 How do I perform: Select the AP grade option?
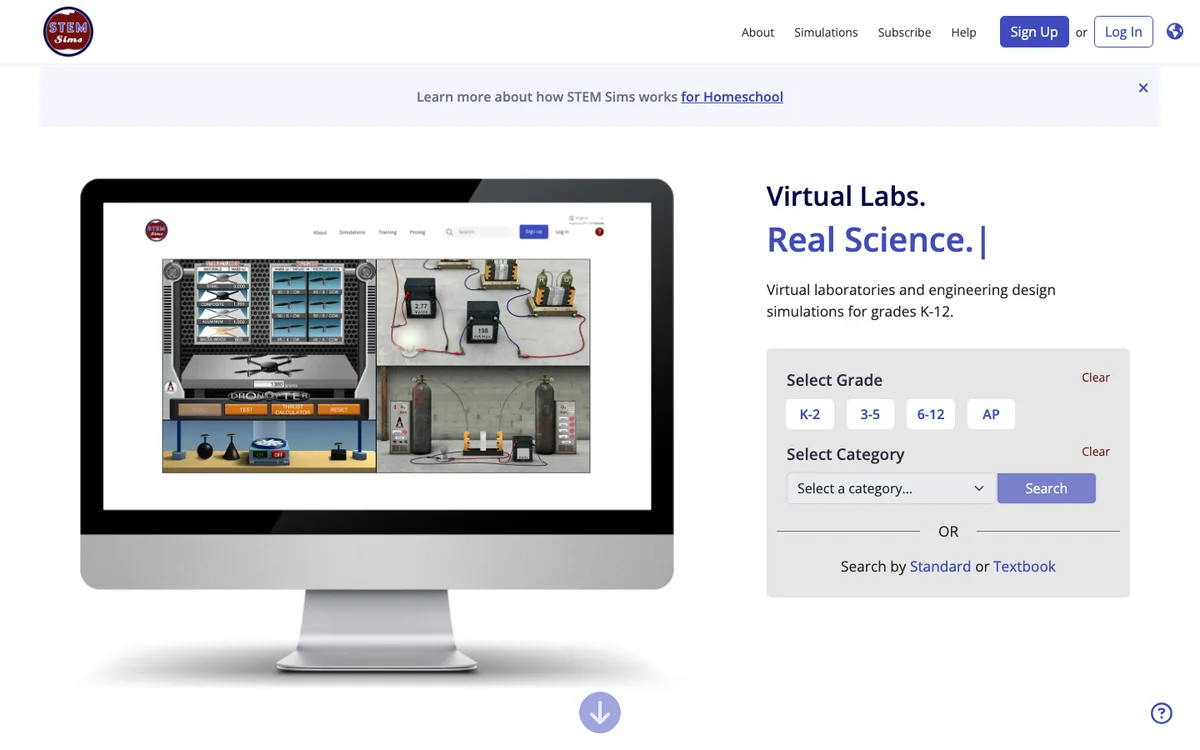click(991, 414)
